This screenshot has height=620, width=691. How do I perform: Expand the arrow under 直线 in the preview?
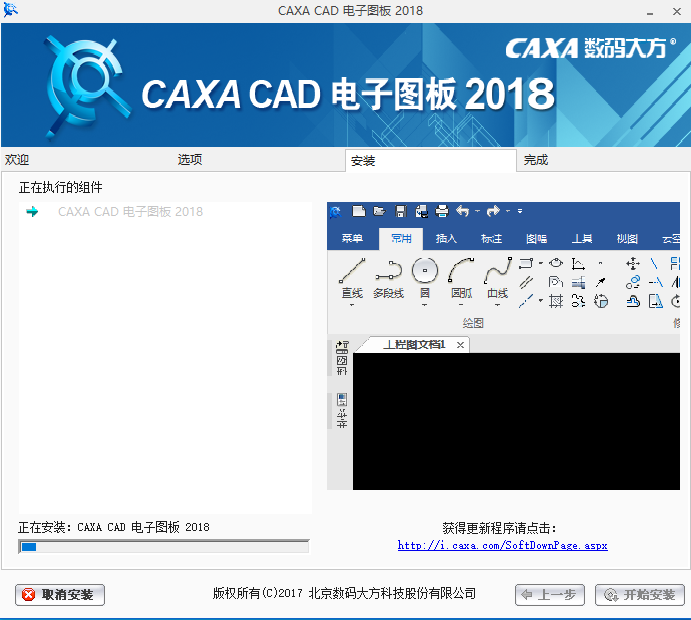pos(352,305)
